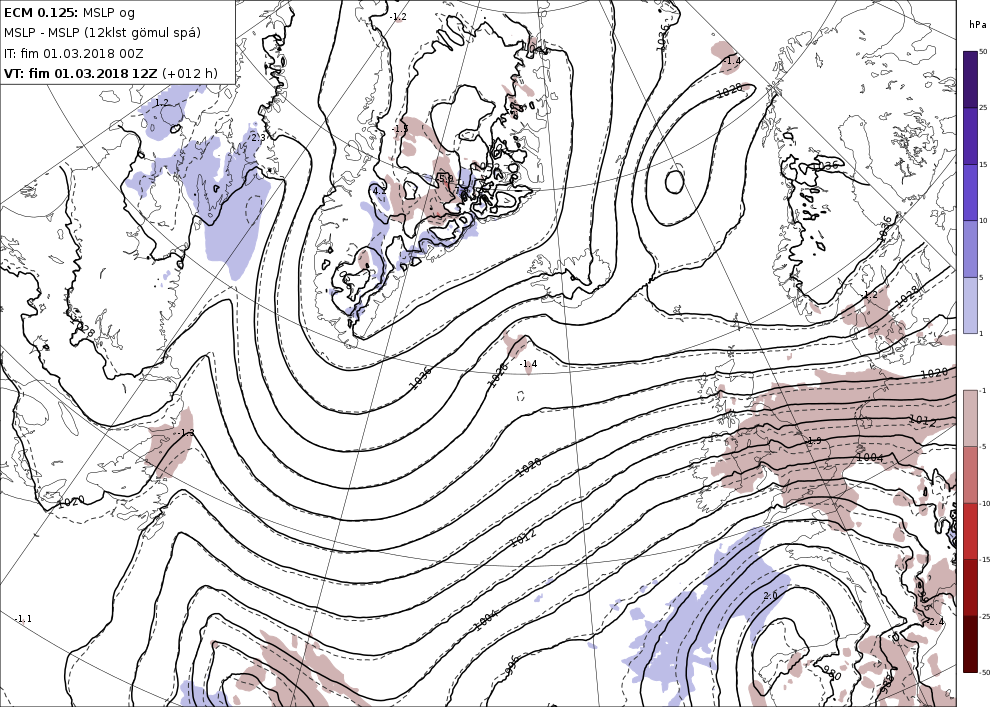This screenshot has height=707, width=1000.
Task: Click the '1020' isobar label at right edge
Action: point(934,373)
